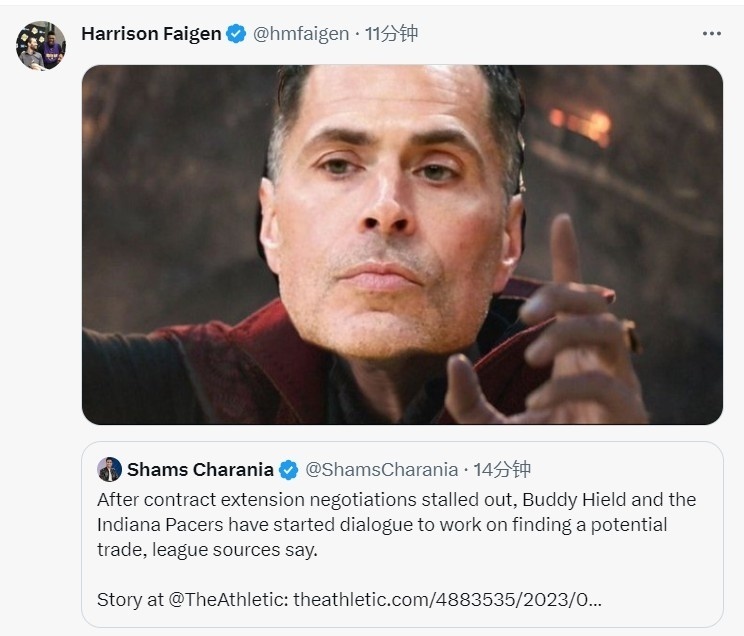Click Harrison Faigen's profile avatar

[x=41, y=45]
